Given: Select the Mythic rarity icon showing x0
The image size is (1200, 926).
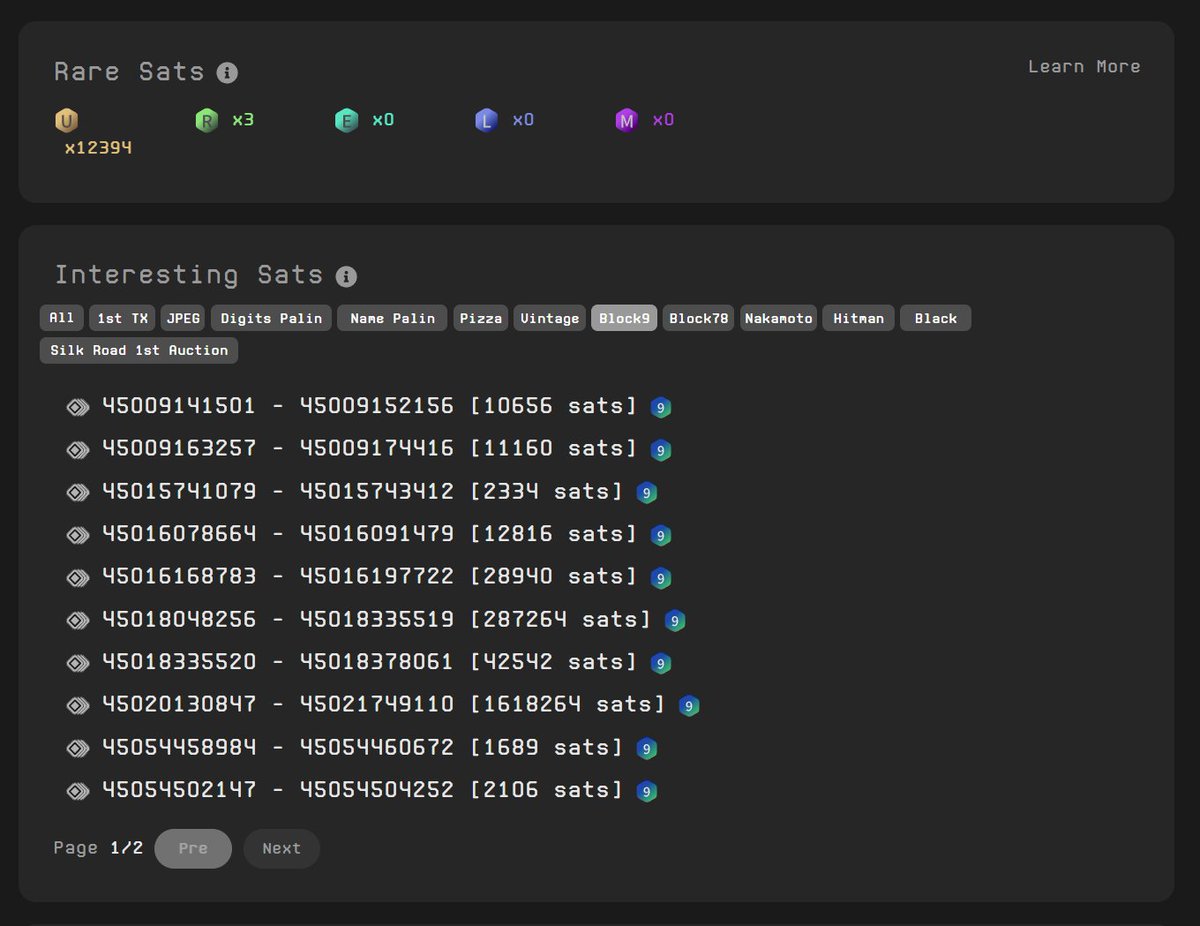Looking at the screenshot, I should (626, 118).
